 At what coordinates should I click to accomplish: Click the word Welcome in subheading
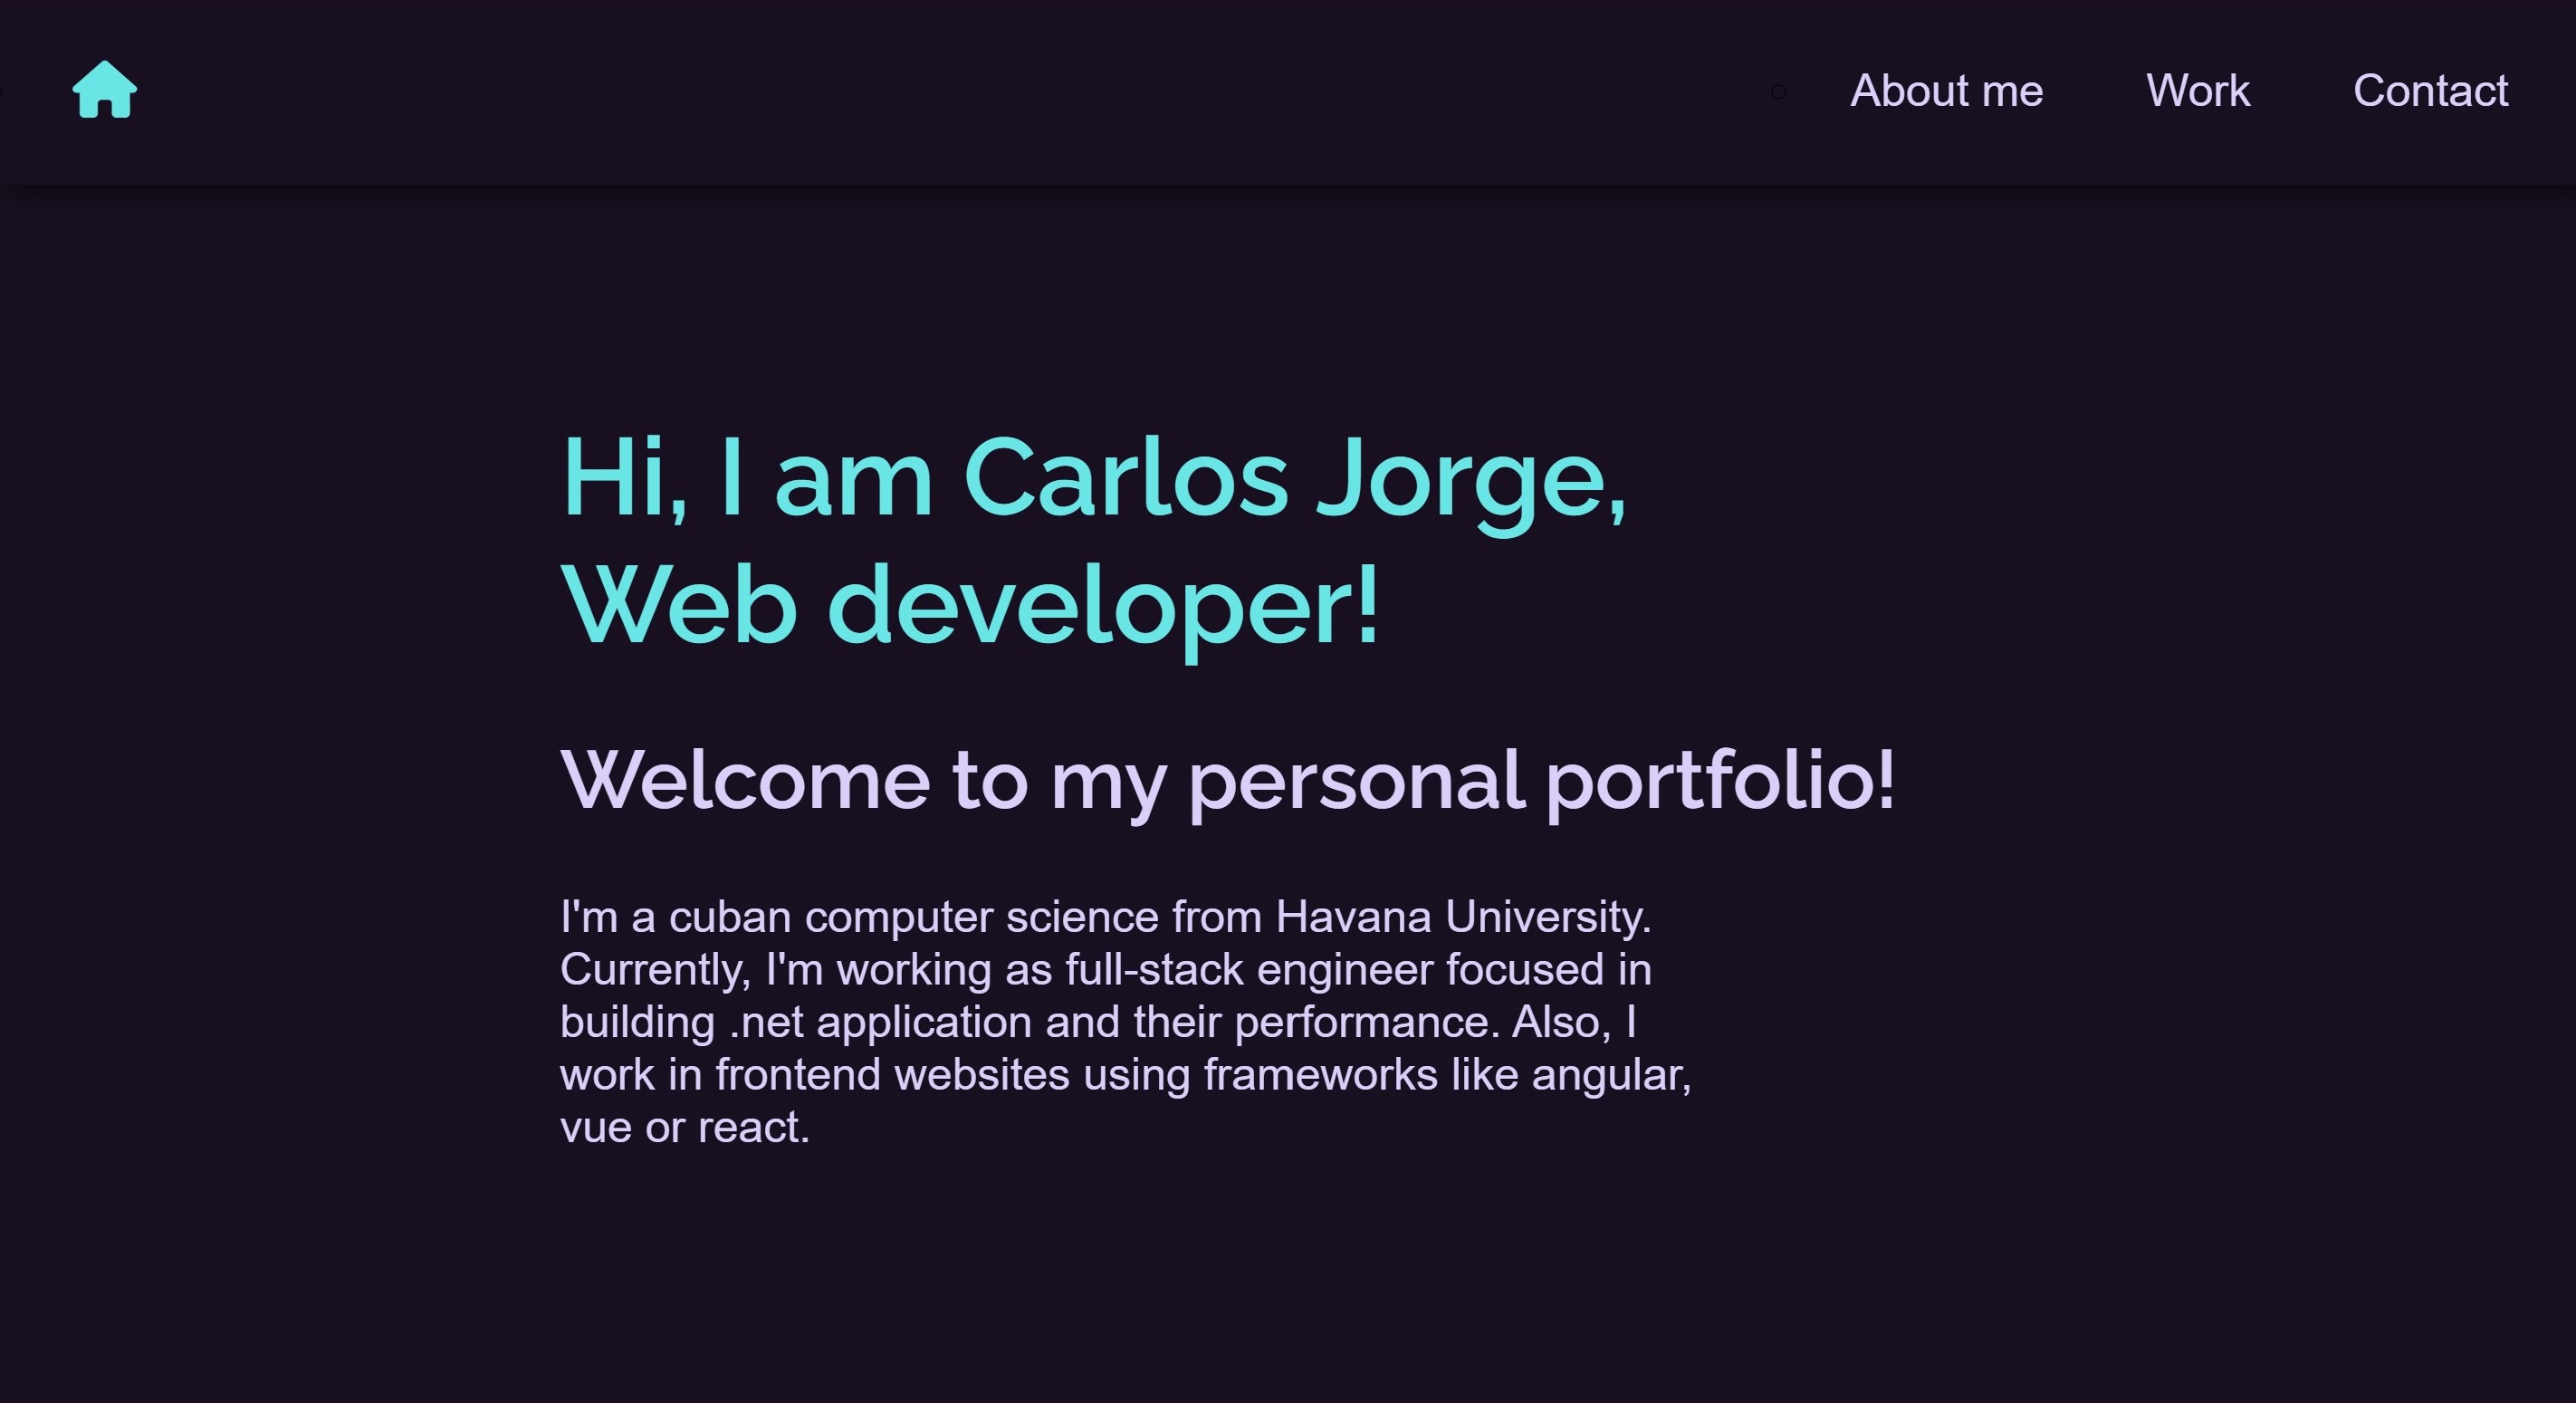coord(745,780)
